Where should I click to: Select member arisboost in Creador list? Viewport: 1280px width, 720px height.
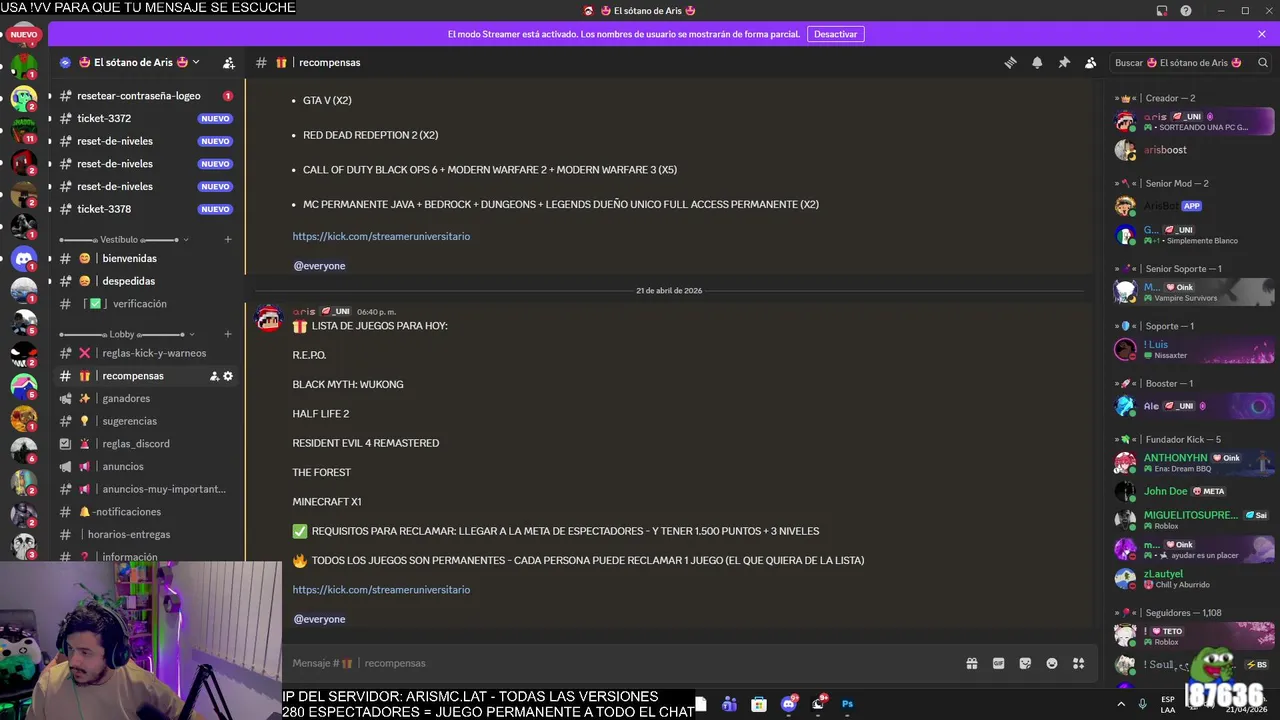[1195, 150]
